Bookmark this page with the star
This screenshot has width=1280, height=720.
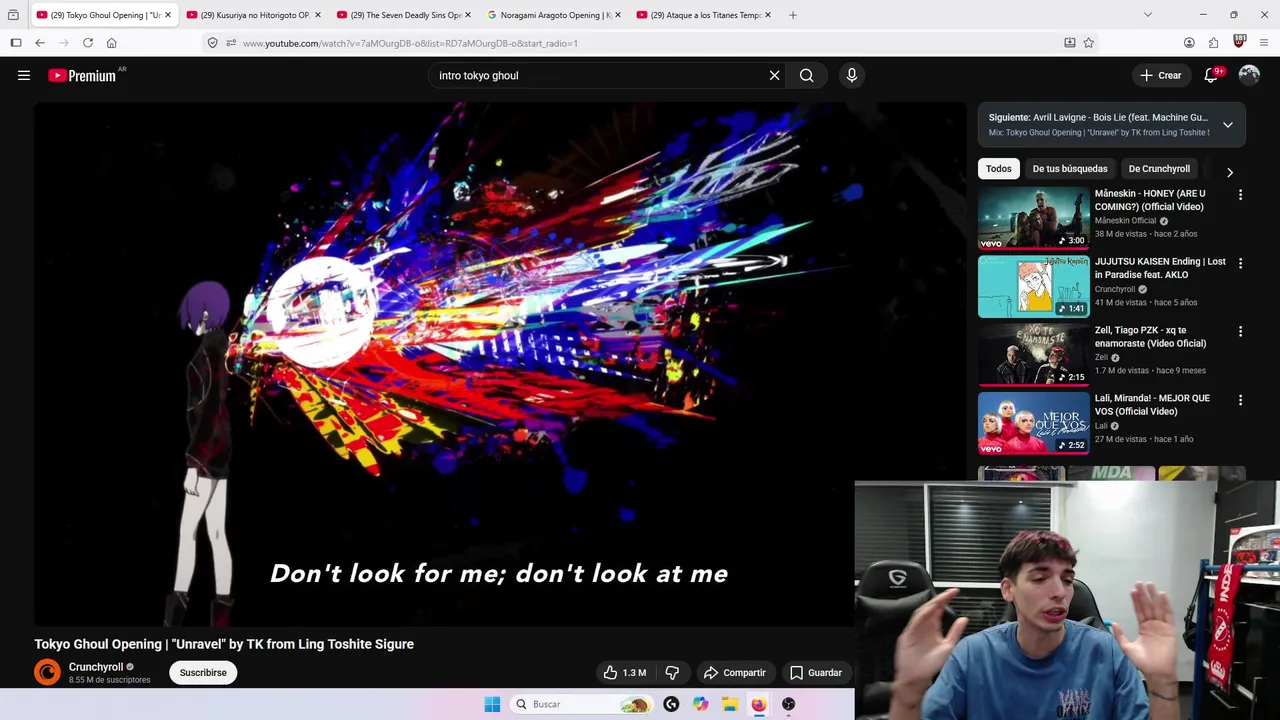[x=1089, y=43]
